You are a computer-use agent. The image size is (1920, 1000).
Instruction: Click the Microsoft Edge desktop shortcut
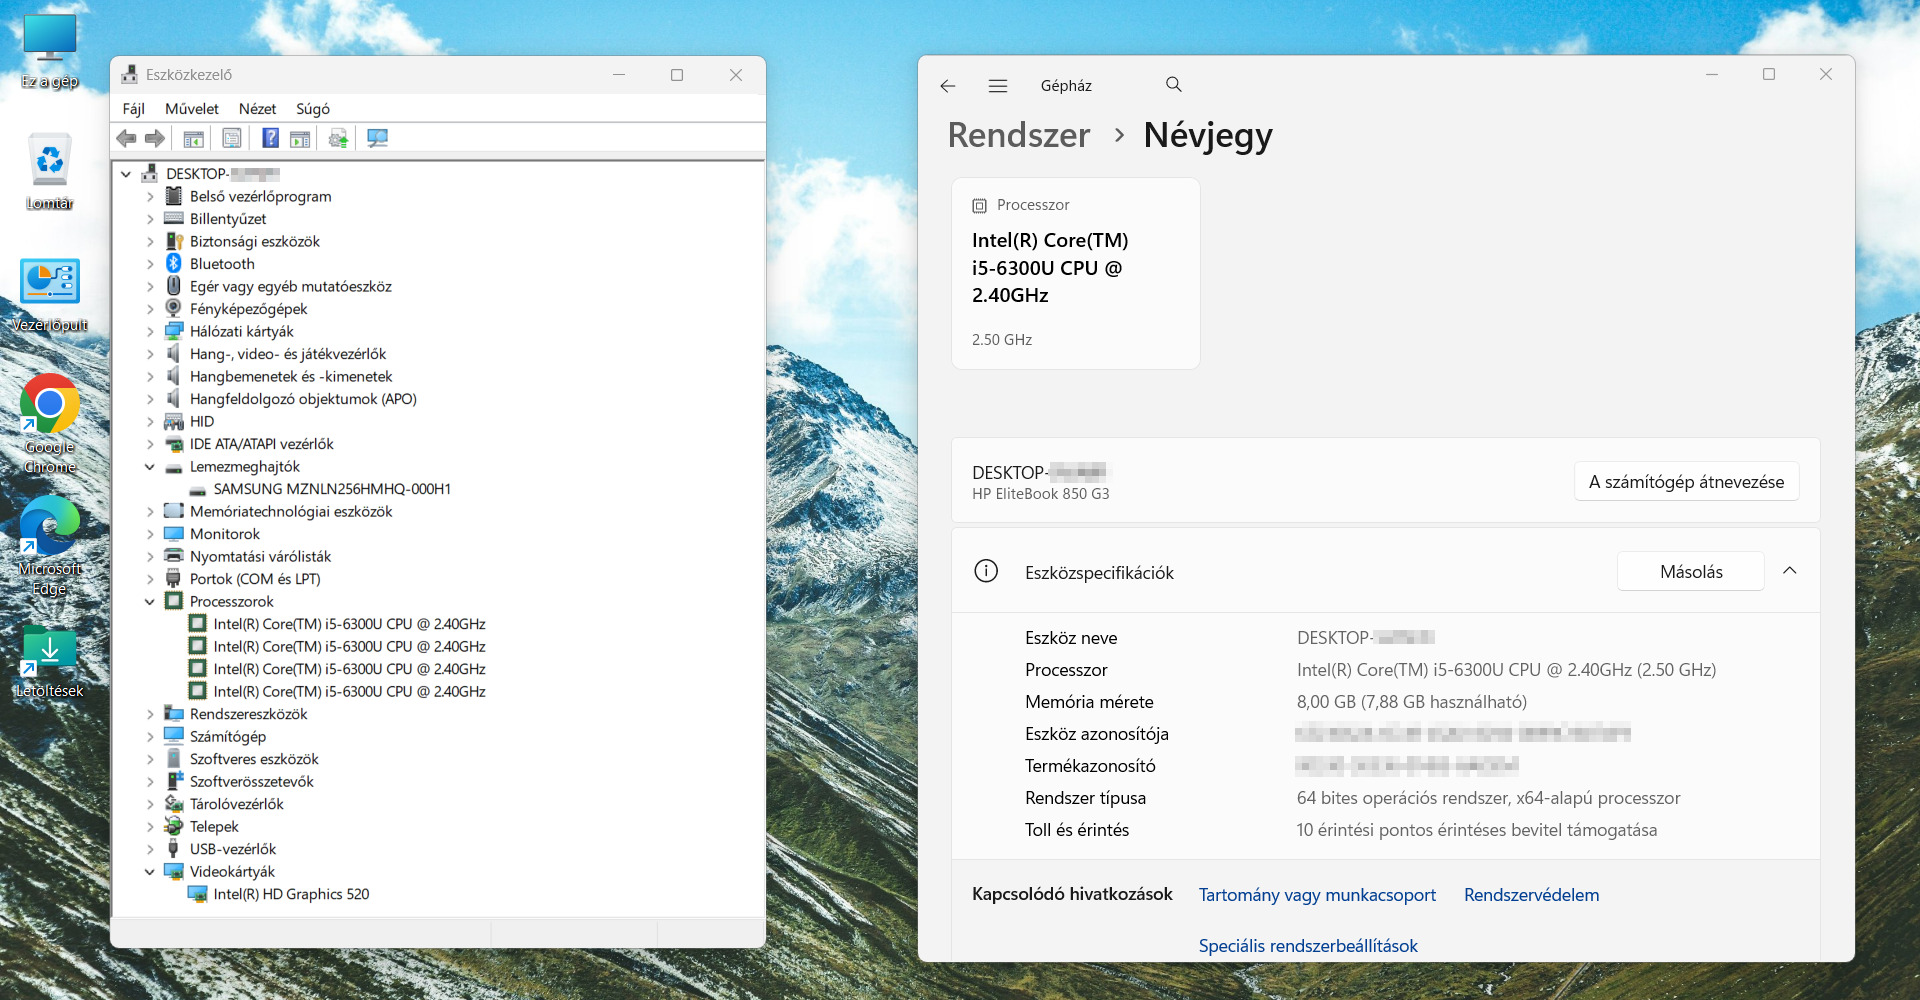(x=50, y=546)
